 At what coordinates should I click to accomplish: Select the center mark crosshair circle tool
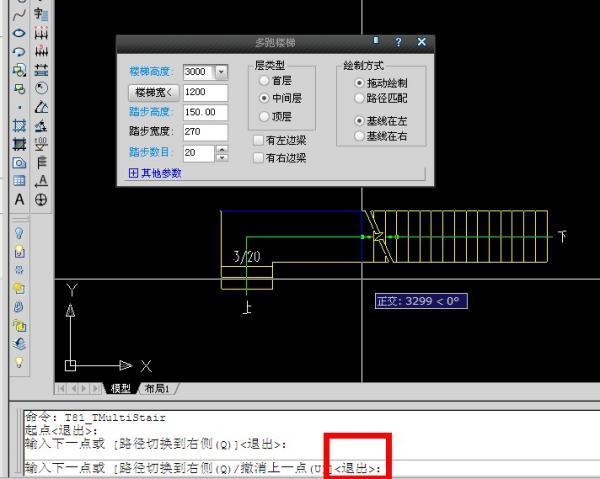tap(41, 199)
